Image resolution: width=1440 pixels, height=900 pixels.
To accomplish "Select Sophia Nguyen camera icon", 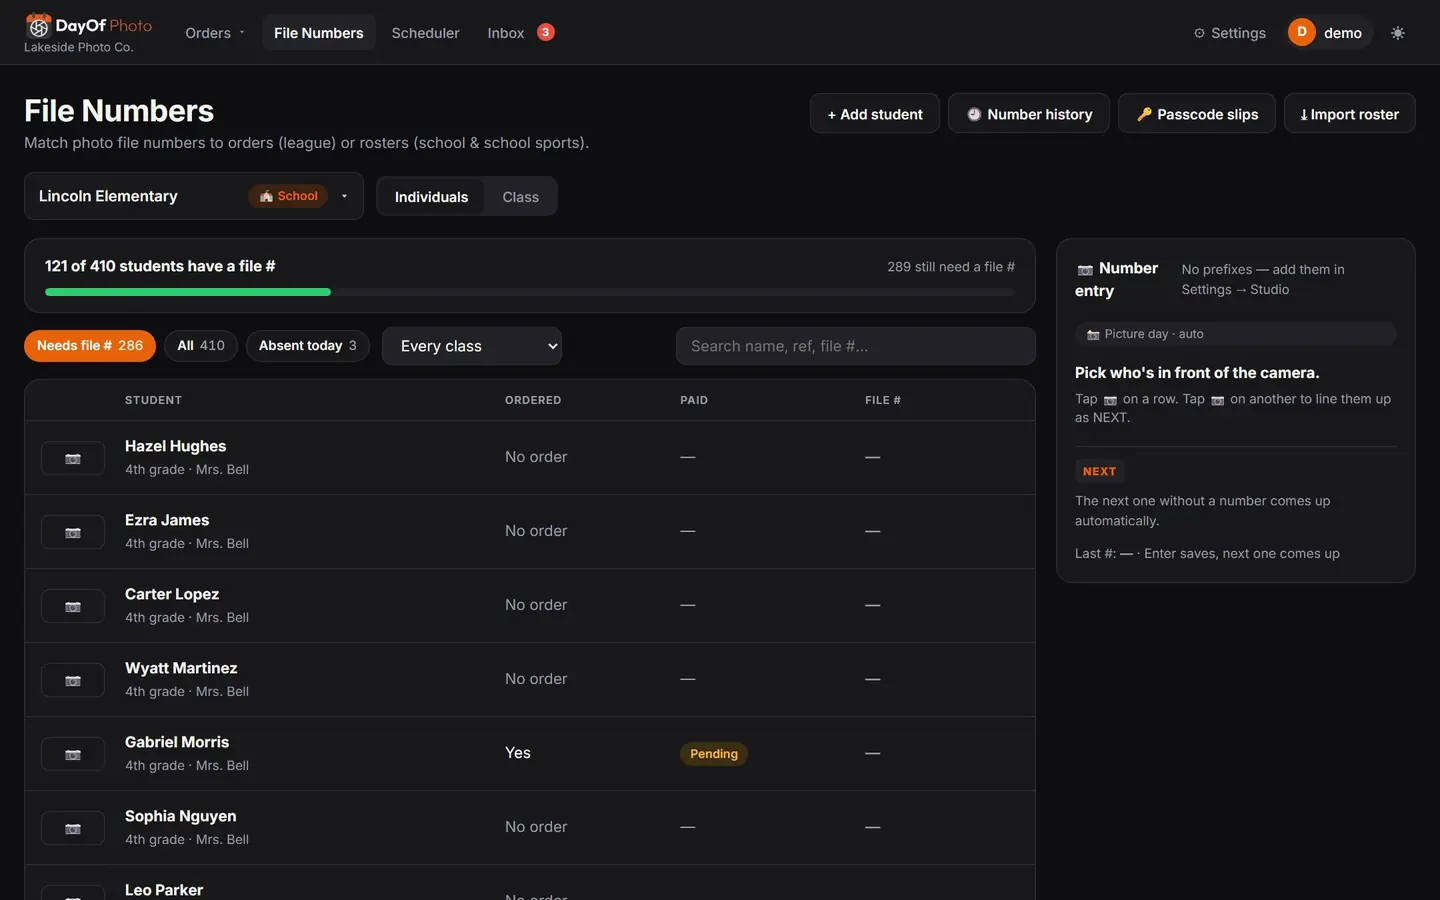I will coord(73,828).
